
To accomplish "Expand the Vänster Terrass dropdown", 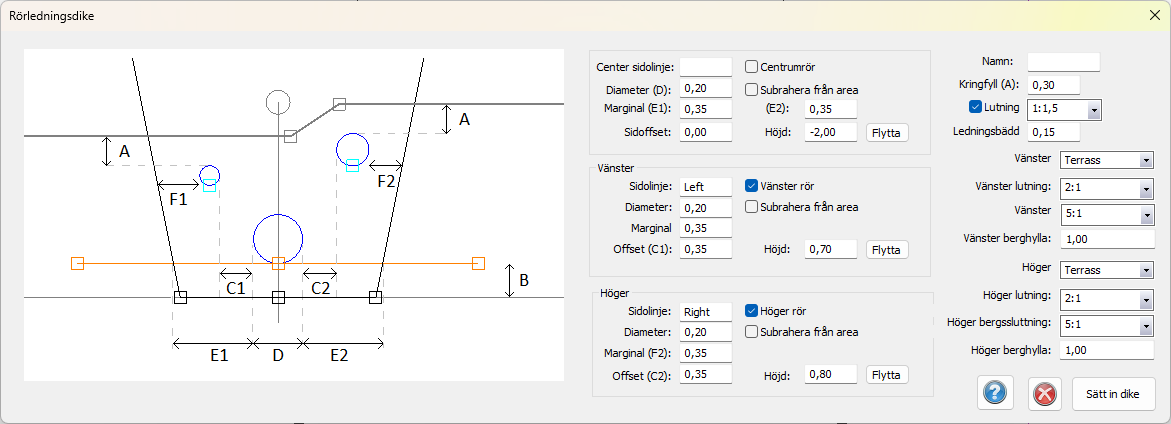I will pyautogui.click(x=1145, y=160).
